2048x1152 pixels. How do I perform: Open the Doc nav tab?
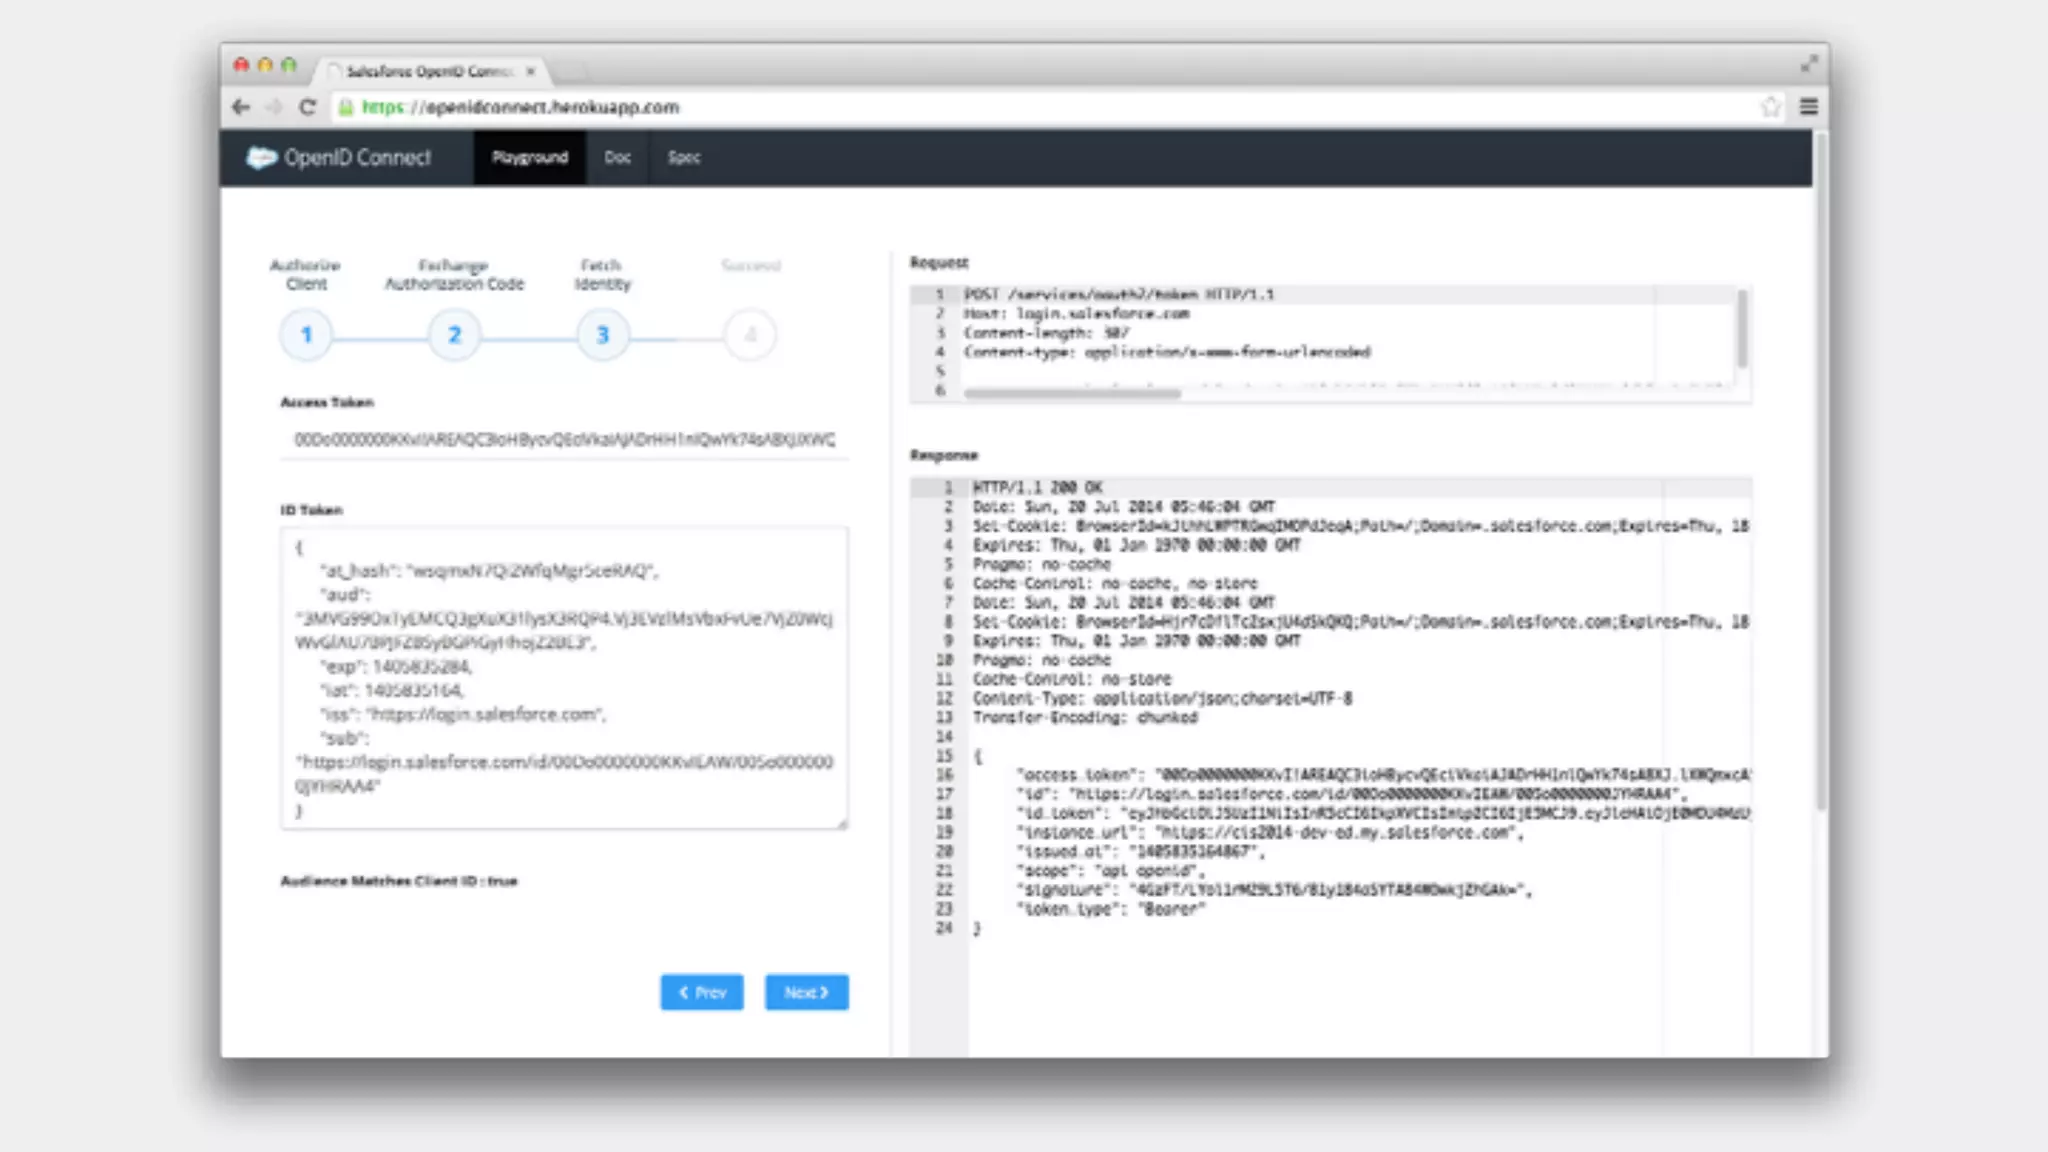(617, 158)
